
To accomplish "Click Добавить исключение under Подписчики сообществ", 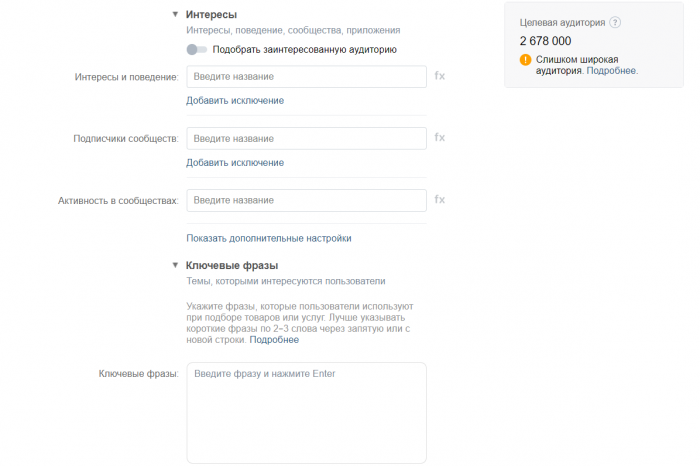I will point(235,162).
